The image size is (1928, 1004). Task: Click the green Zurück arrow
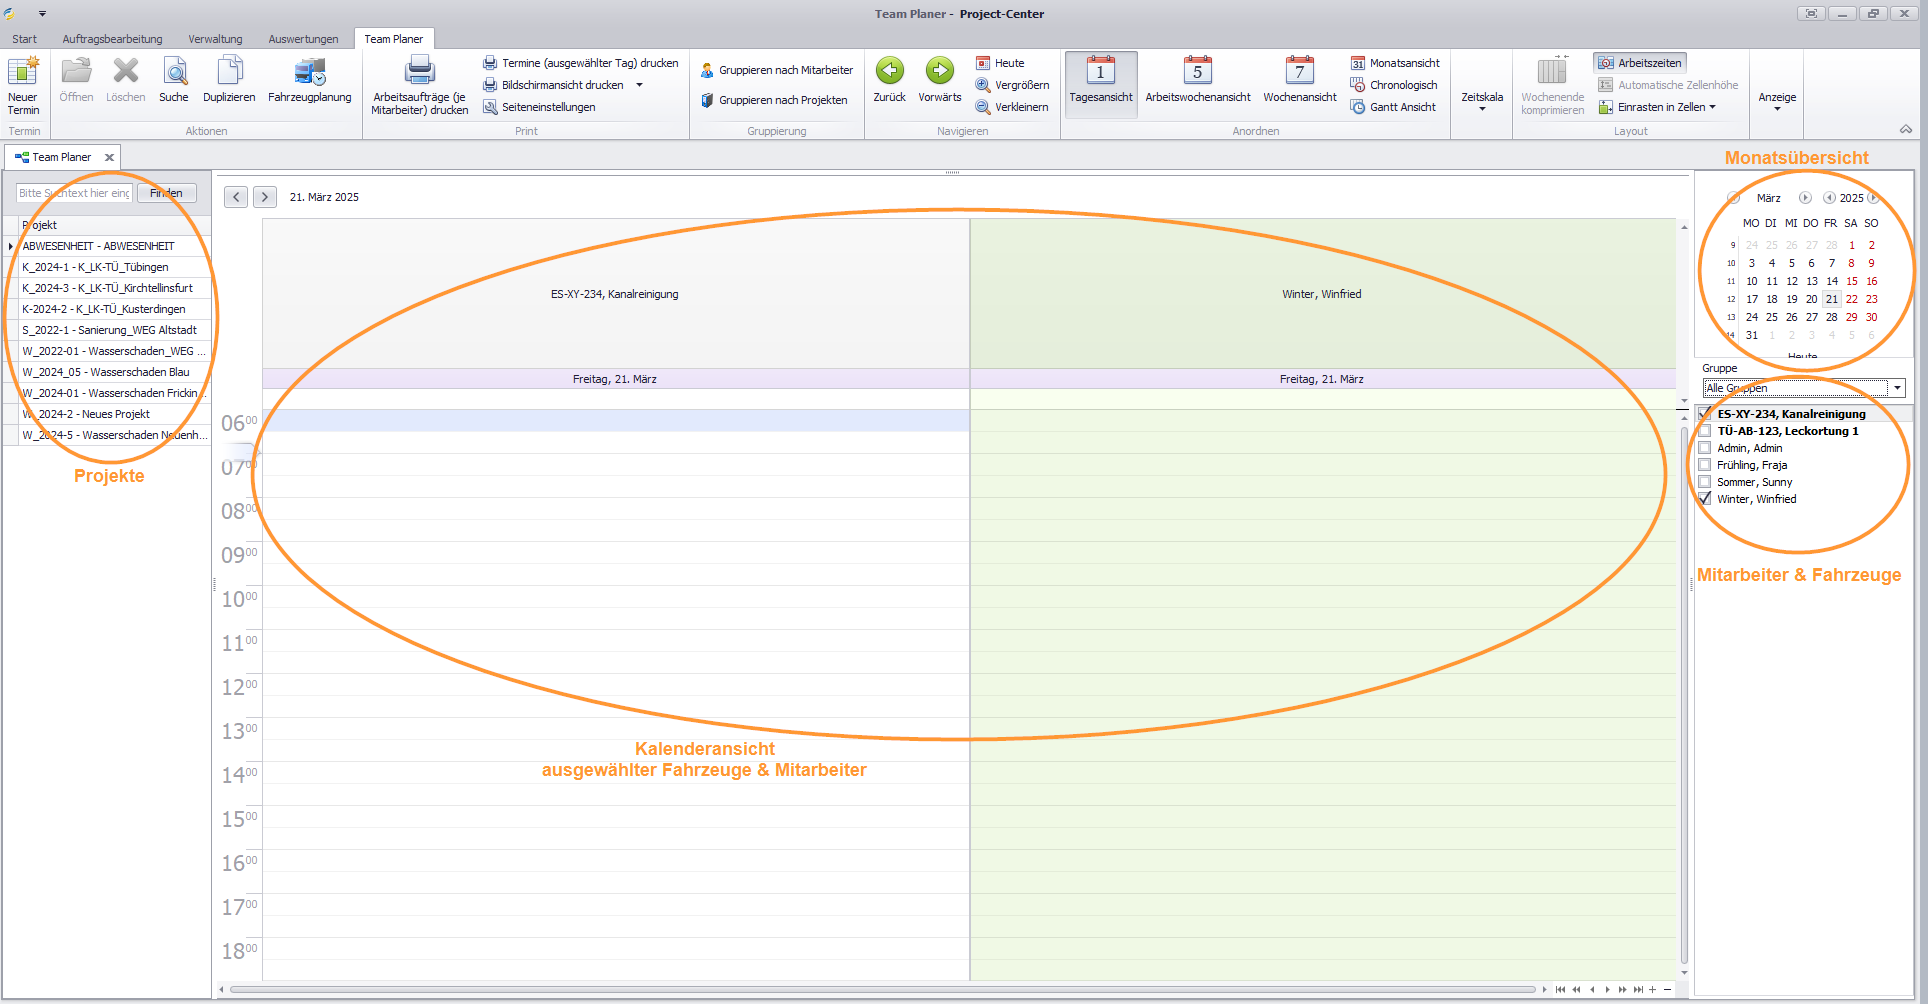(889, 71)
